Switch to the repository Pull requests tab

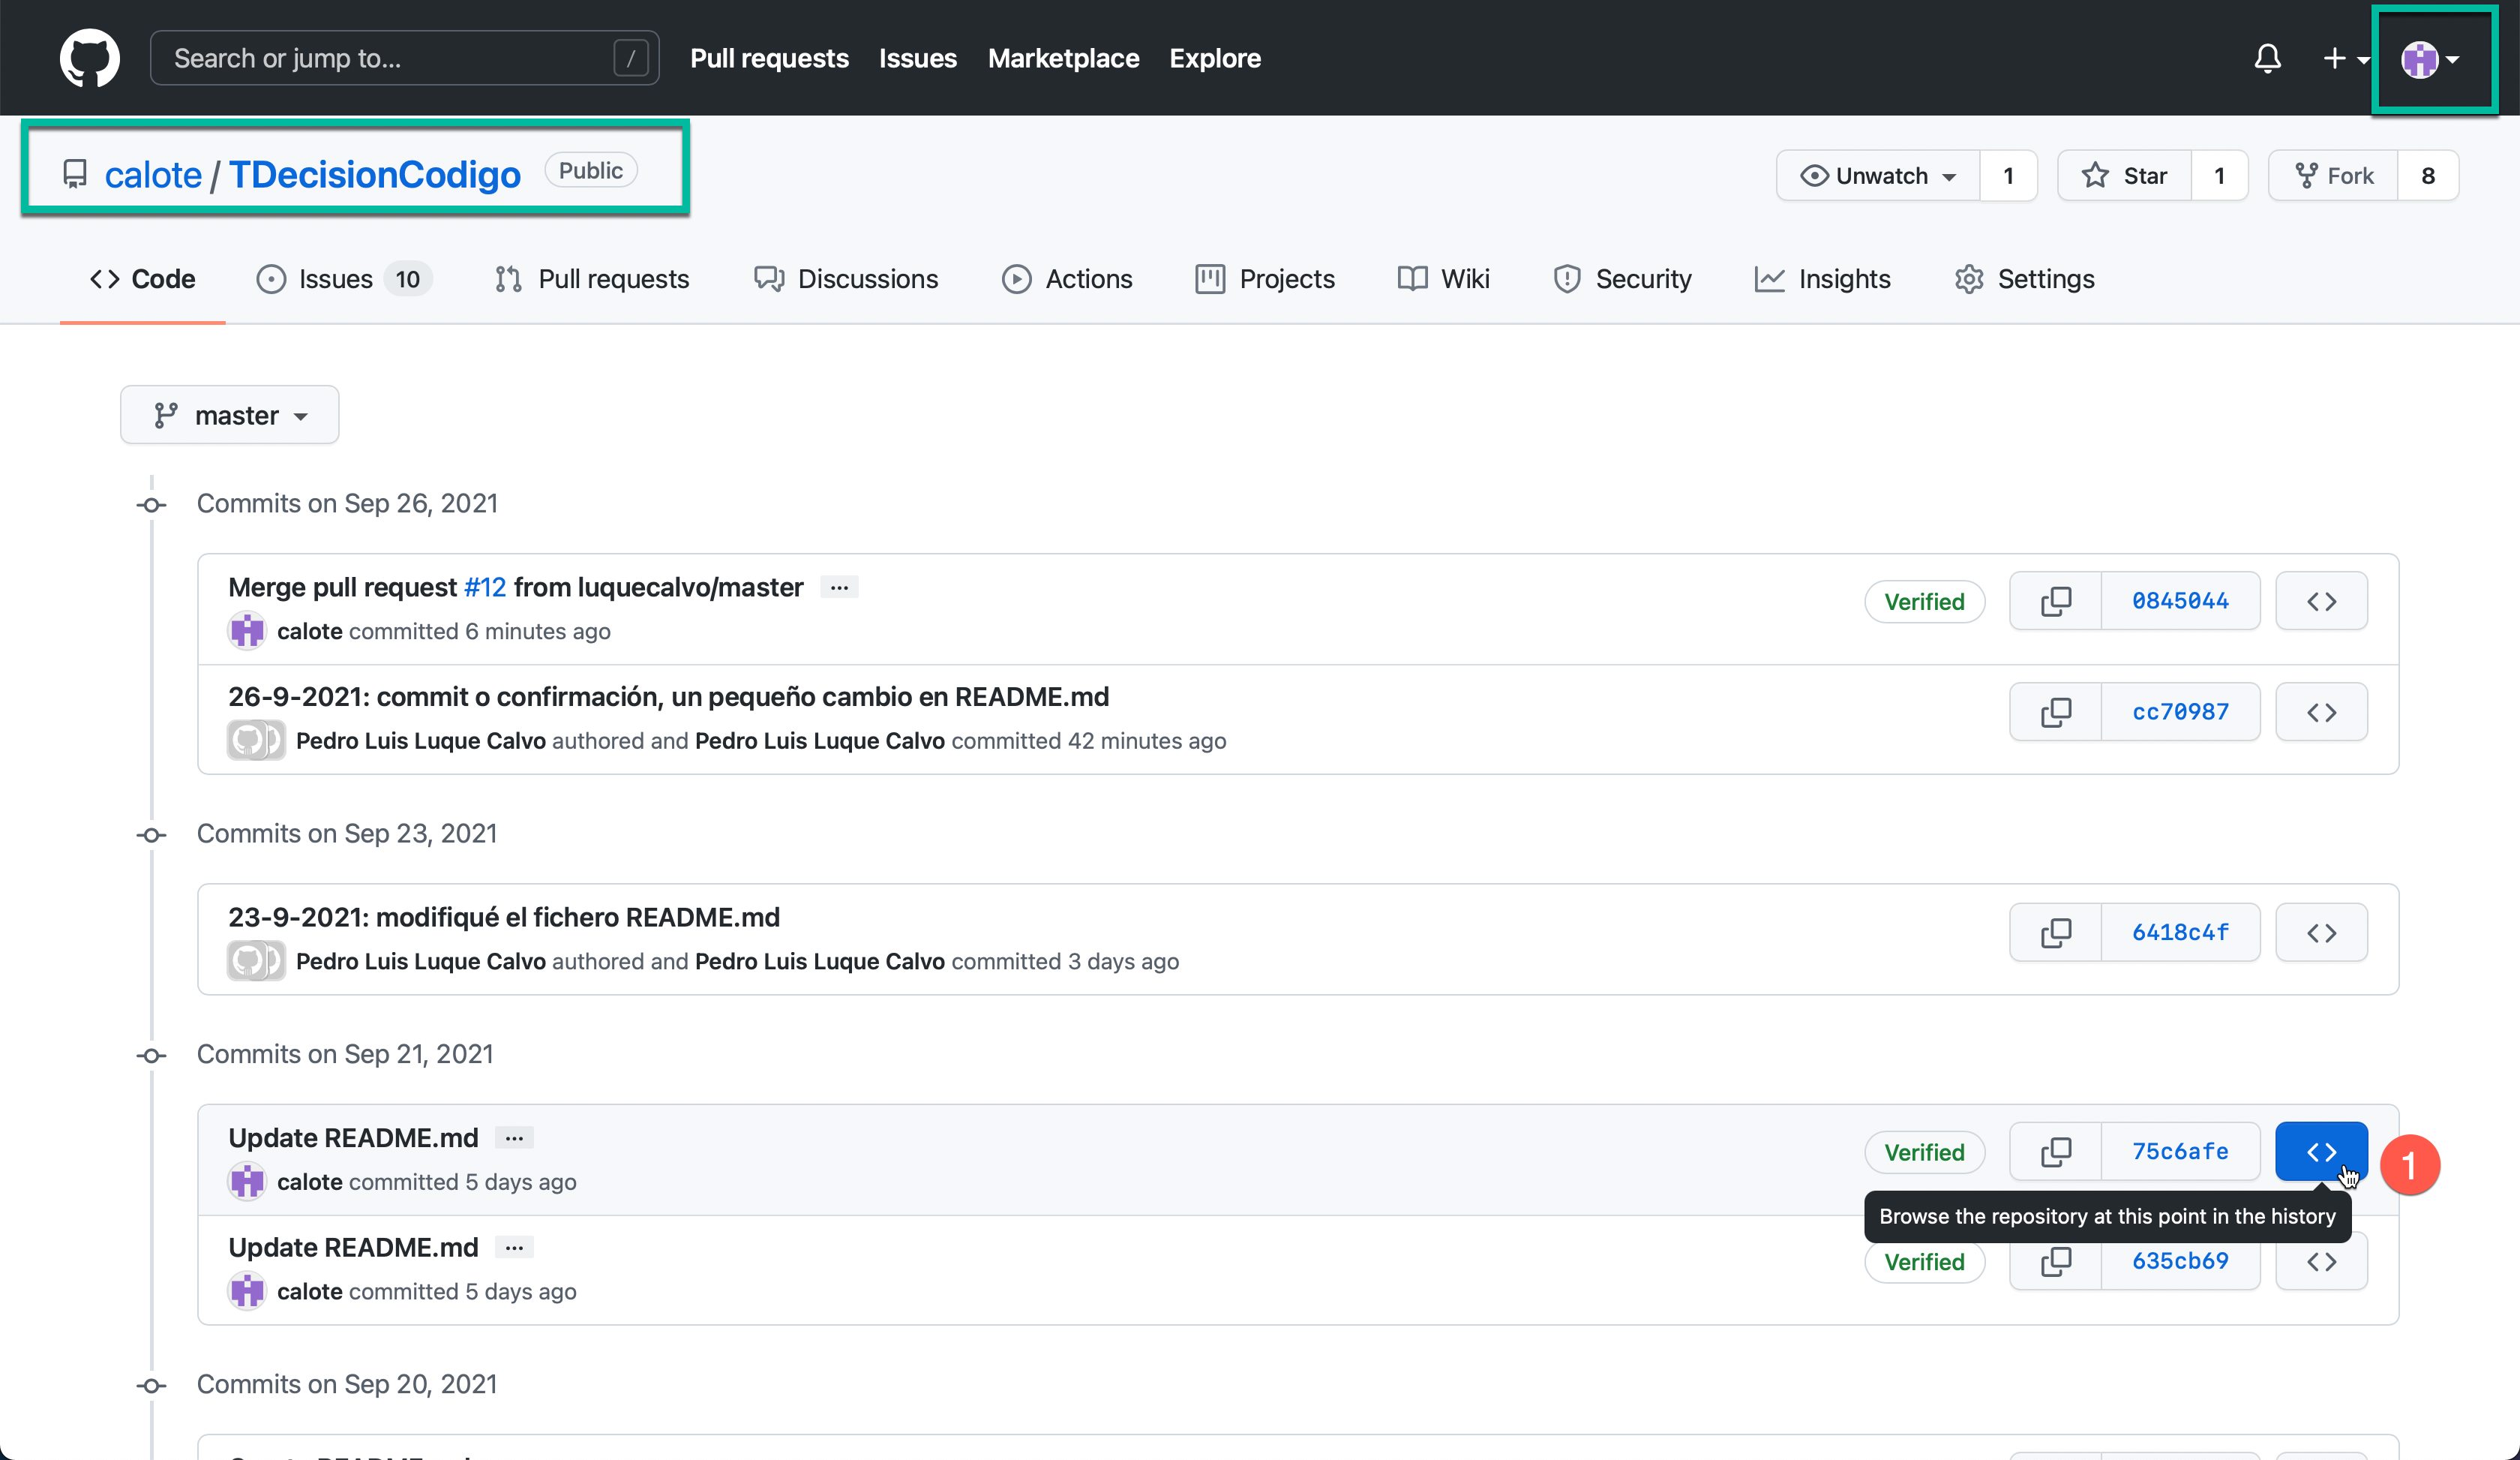point(592,279)
